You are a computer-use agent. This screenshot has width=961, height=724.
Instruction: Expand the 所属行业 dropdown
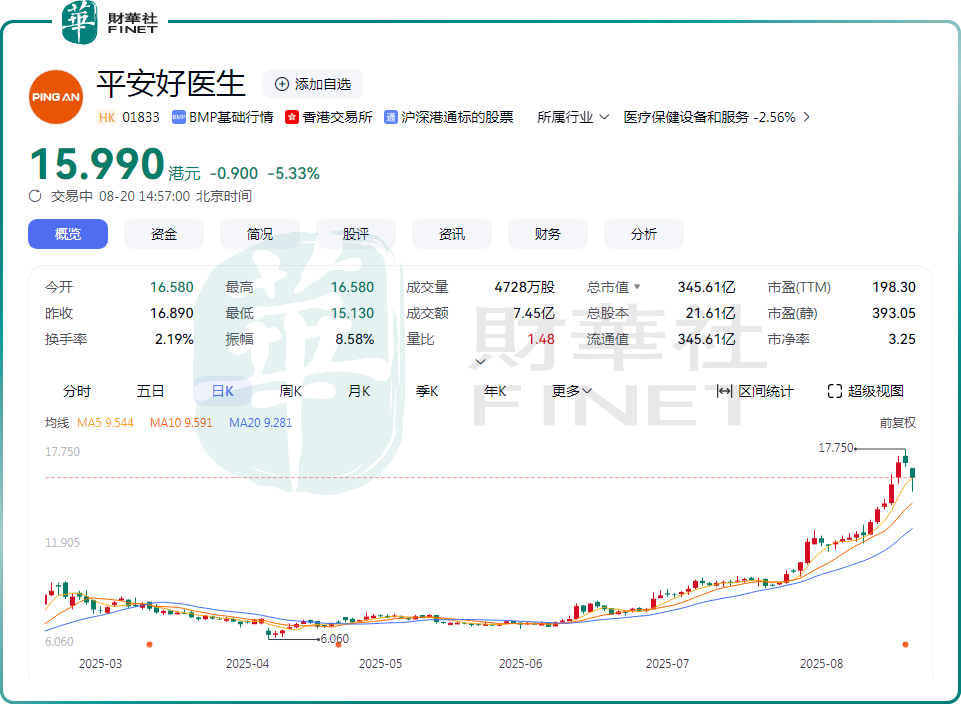573,117
